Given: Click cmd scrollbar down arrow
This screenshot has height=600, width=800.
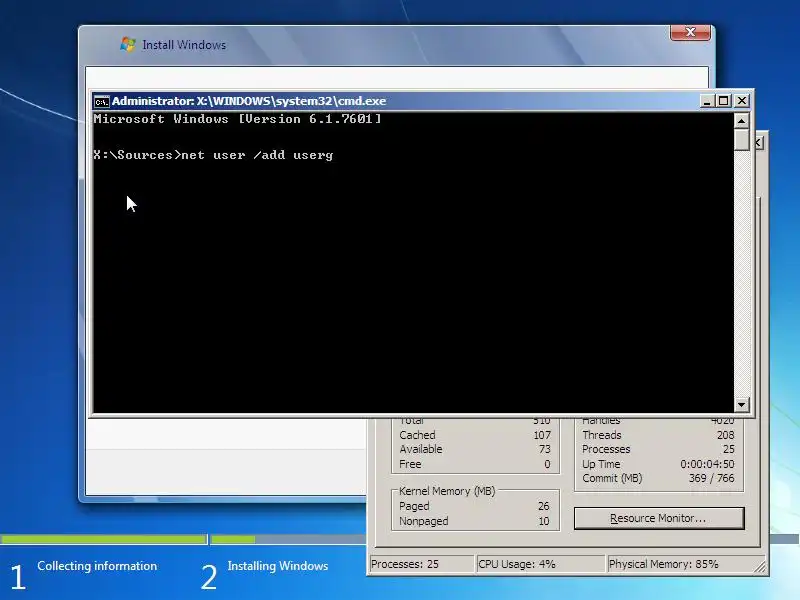Looking at the screenshot, I should pyautogui.click(x=741, y=405).
